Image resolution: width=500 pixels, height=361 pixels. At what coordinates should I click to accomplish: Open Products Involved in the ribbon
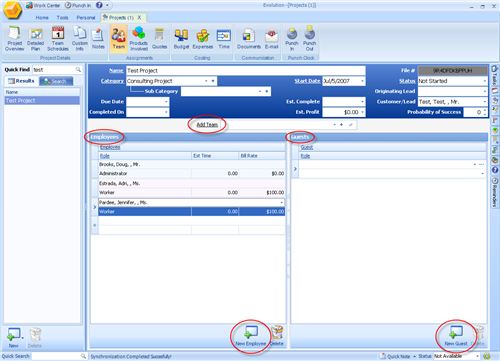(x=139, y=39)
